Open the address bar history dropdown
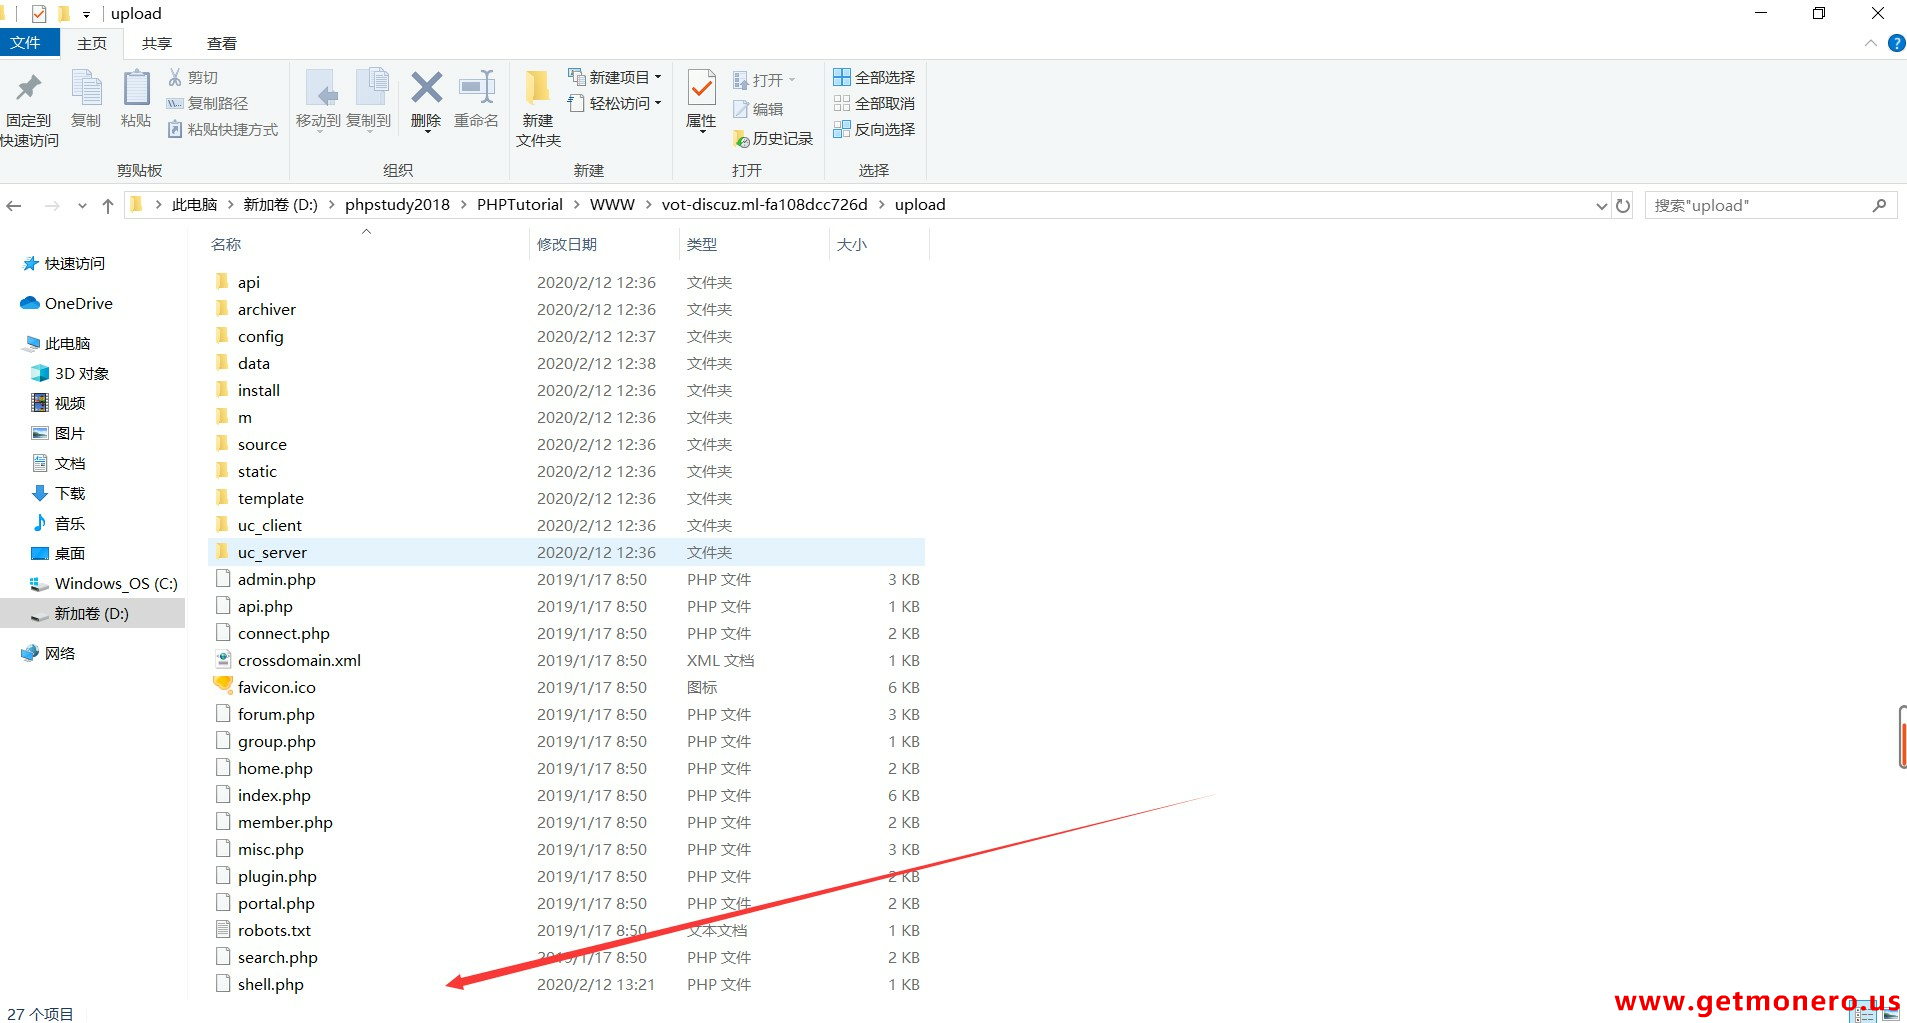1907x1023 pixels. (1601, 206)
